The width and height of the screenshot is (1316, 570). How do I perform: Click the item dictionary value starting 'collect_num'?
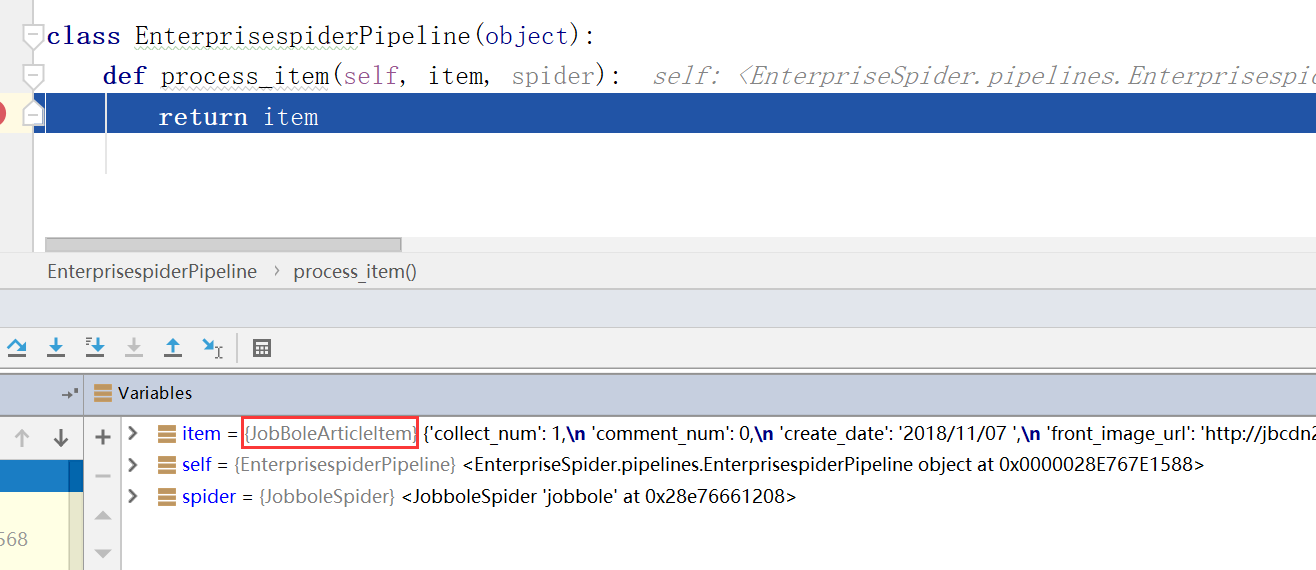tap(868, 433)
